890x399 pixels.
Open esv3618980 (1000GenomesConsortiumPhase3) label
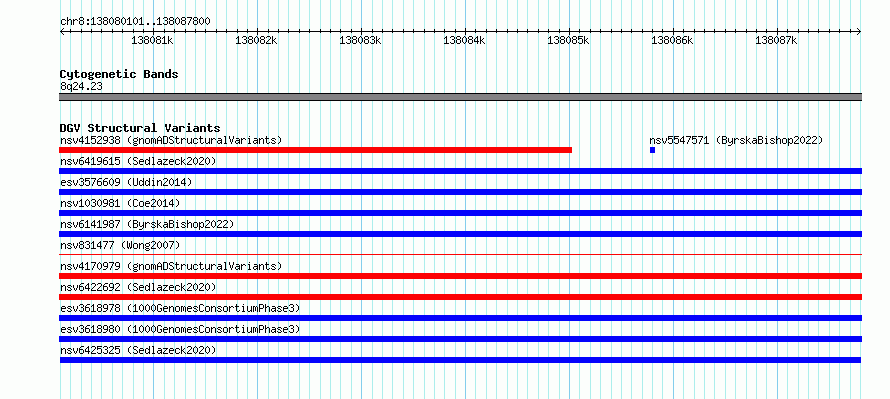pyautogui.click(x=180, y=329)
